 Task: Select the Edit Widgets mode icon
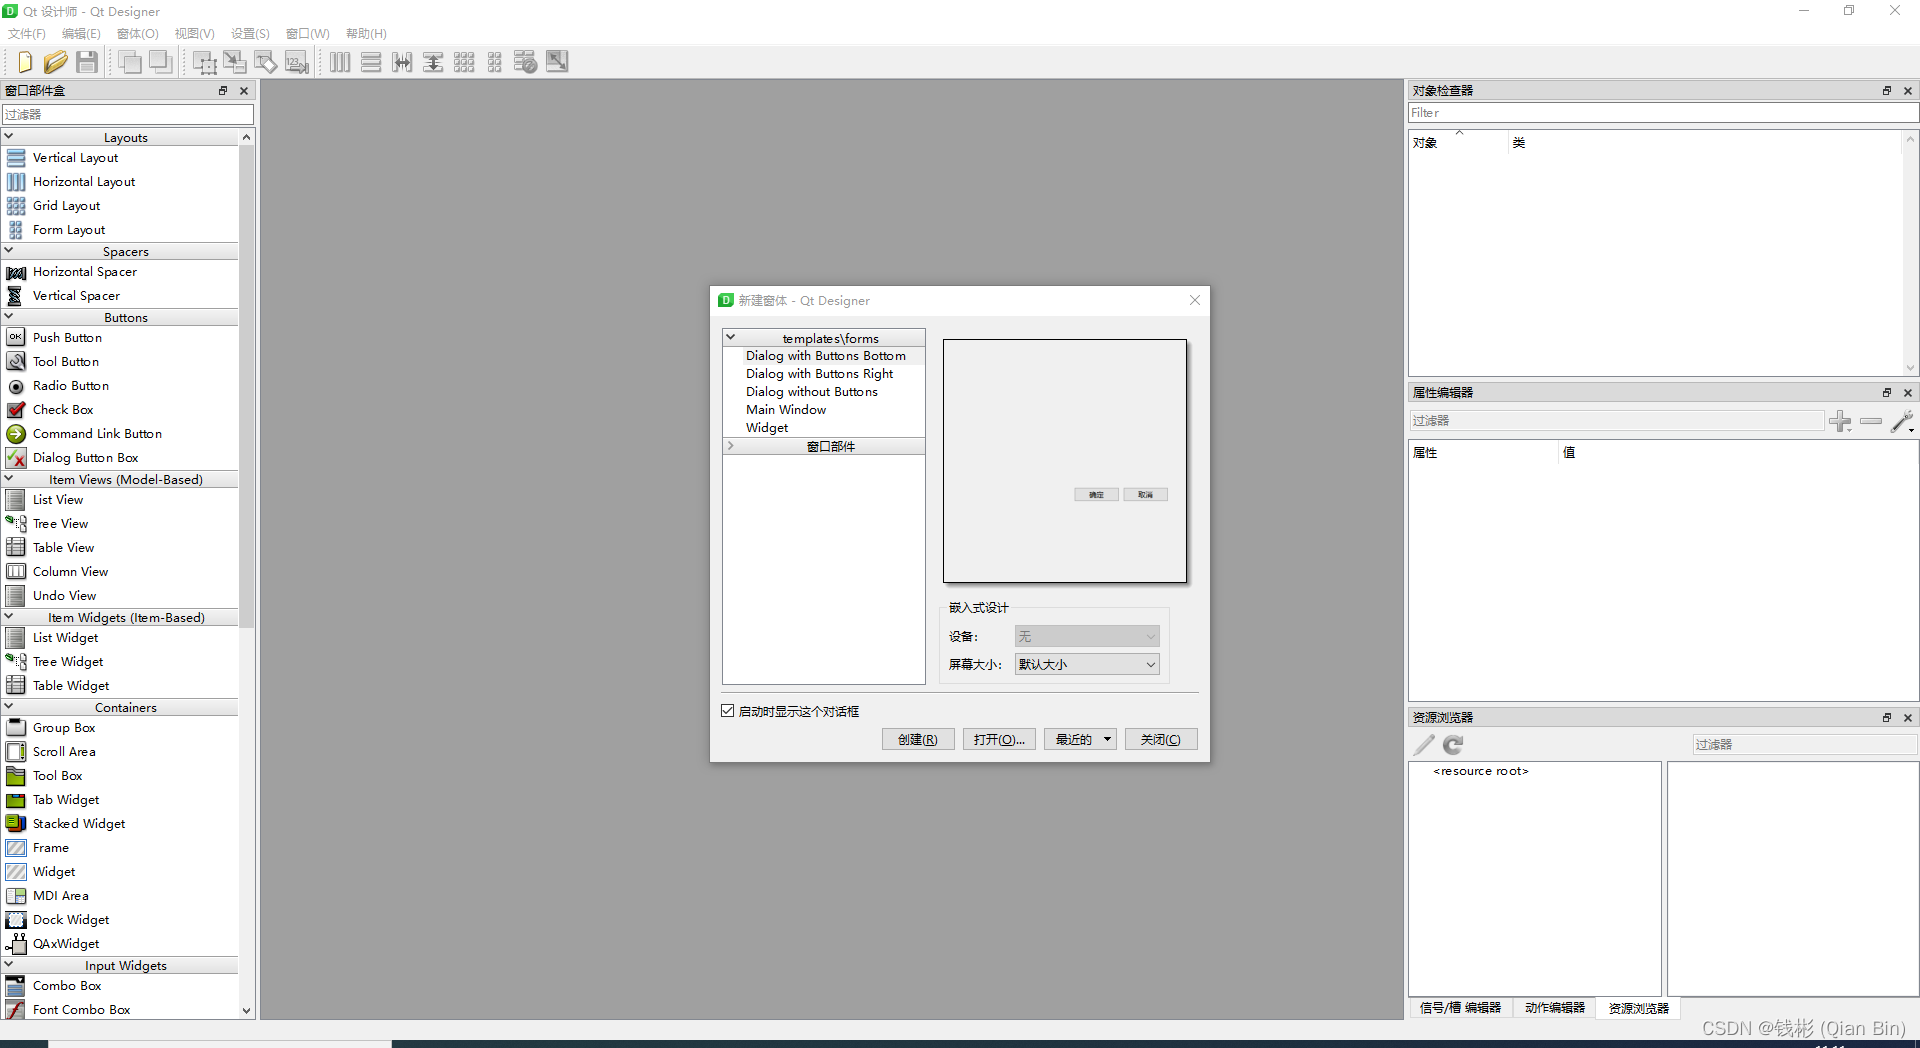point(204,62)
